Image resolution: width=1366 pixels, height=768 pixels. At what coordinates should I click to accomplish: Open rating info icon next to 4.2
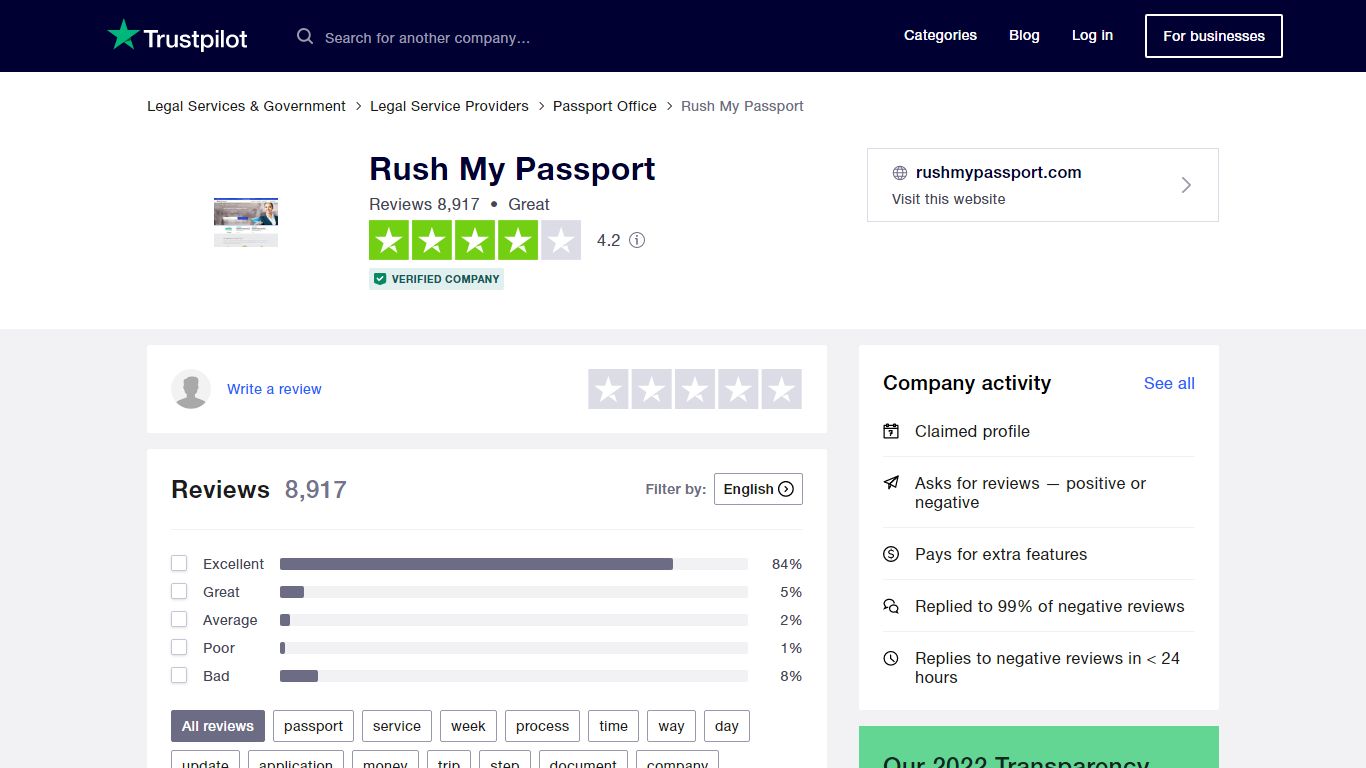pos(637,240)
